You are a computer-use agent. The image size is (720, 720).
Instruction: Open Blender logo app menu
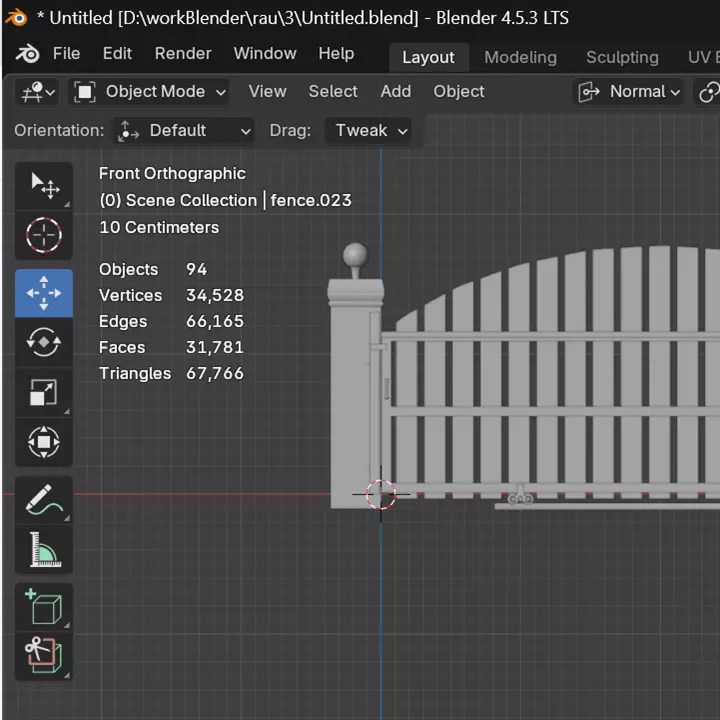coord(28,54)
